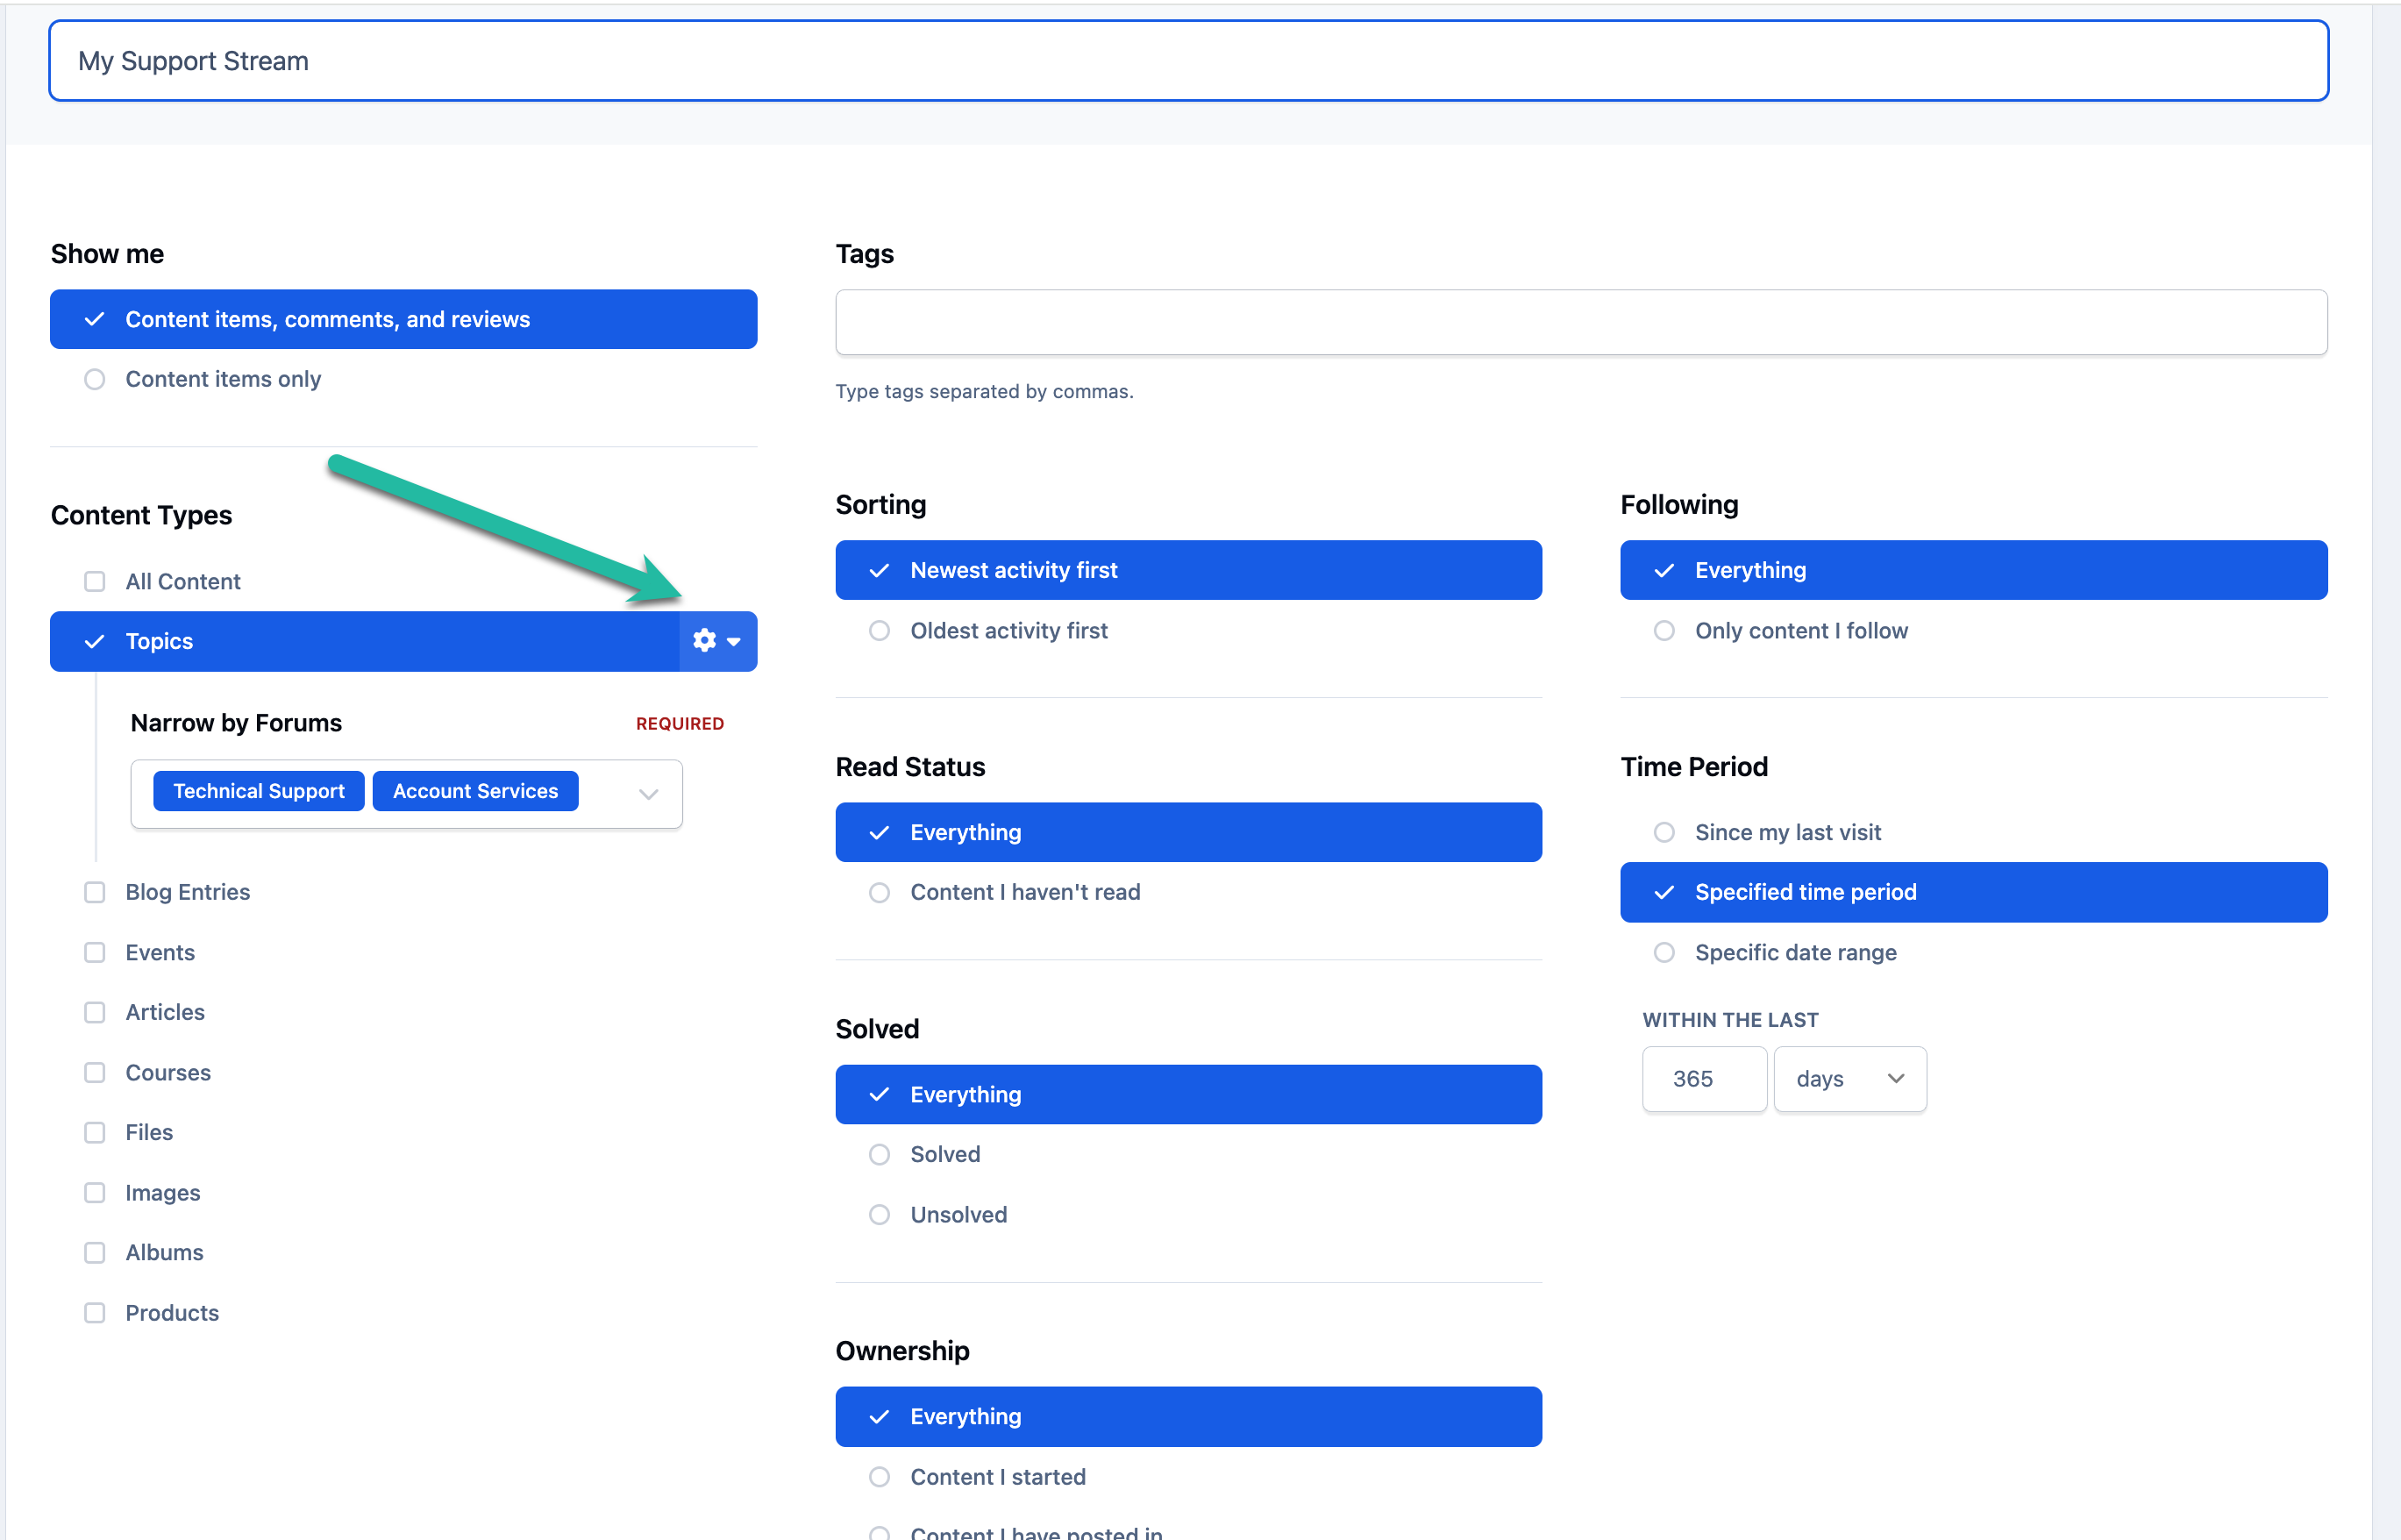Screen dimensions: 2401x1540
Task: Check the All Content checkbox
Action: click(94, 581)
